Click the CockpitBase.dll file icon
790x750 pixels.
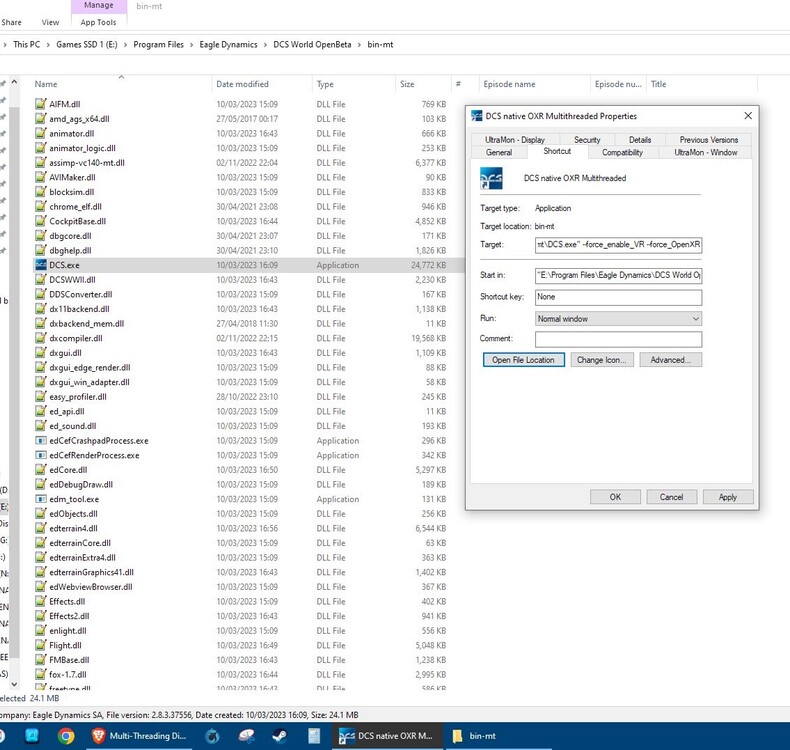[41, 221]
